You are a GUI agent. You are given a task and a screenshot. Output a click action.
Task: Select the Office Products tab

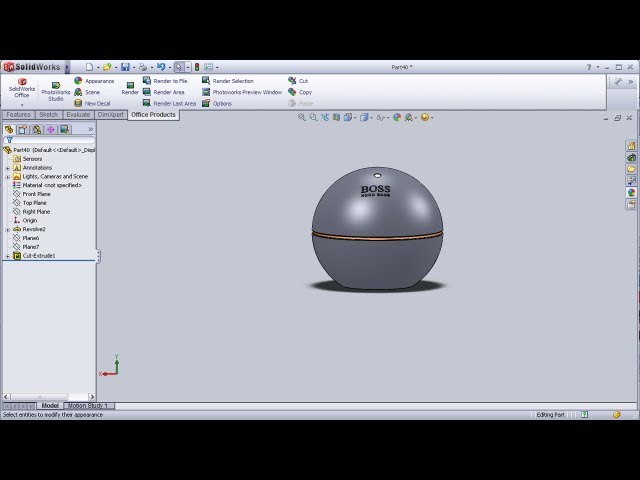click(153, 115)
